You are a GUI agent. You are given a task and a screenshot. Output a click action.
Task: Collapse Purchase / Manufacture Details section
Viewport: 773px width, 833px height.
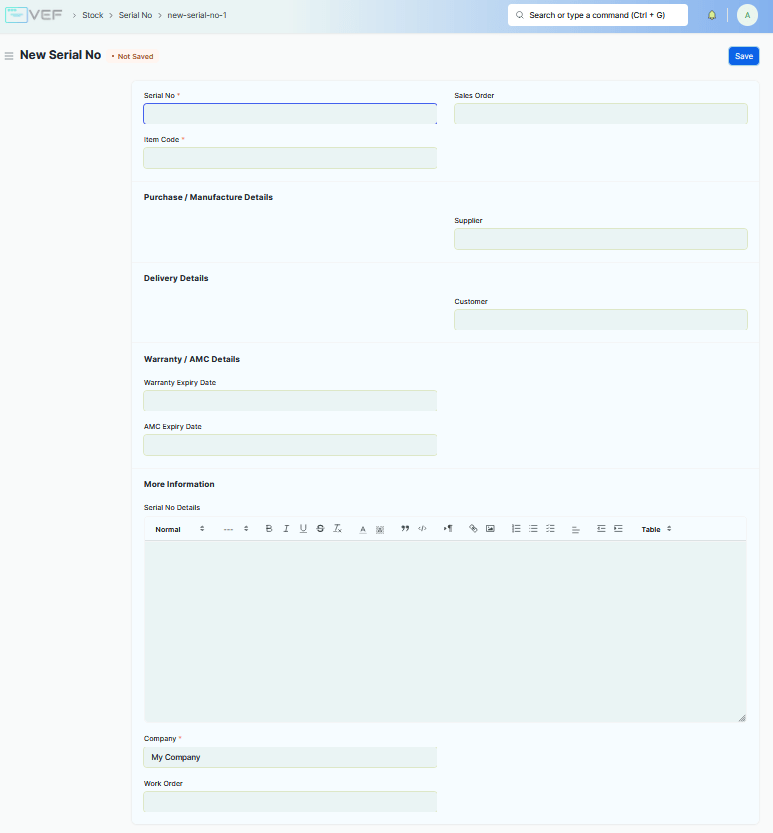click(208, 197)
